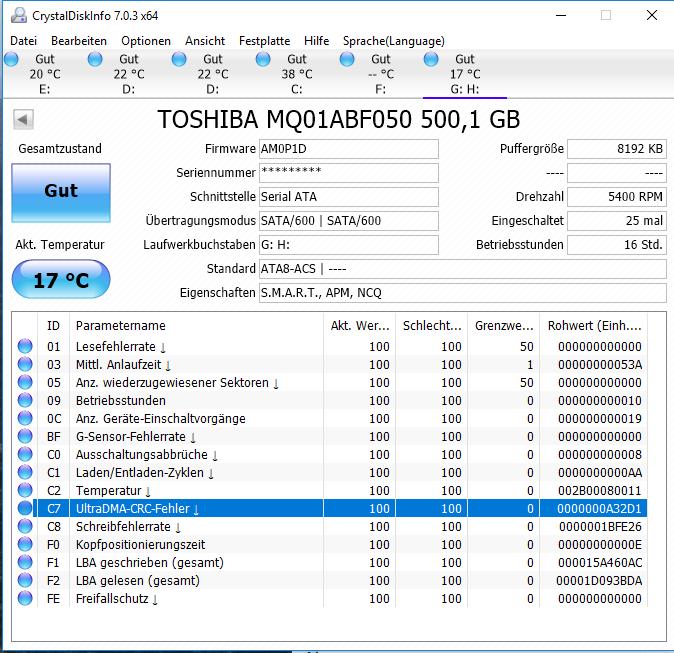Click the Puffergröße value 8192 KB
This screenshot has height=653, width=674.
[x=617, y=149]
